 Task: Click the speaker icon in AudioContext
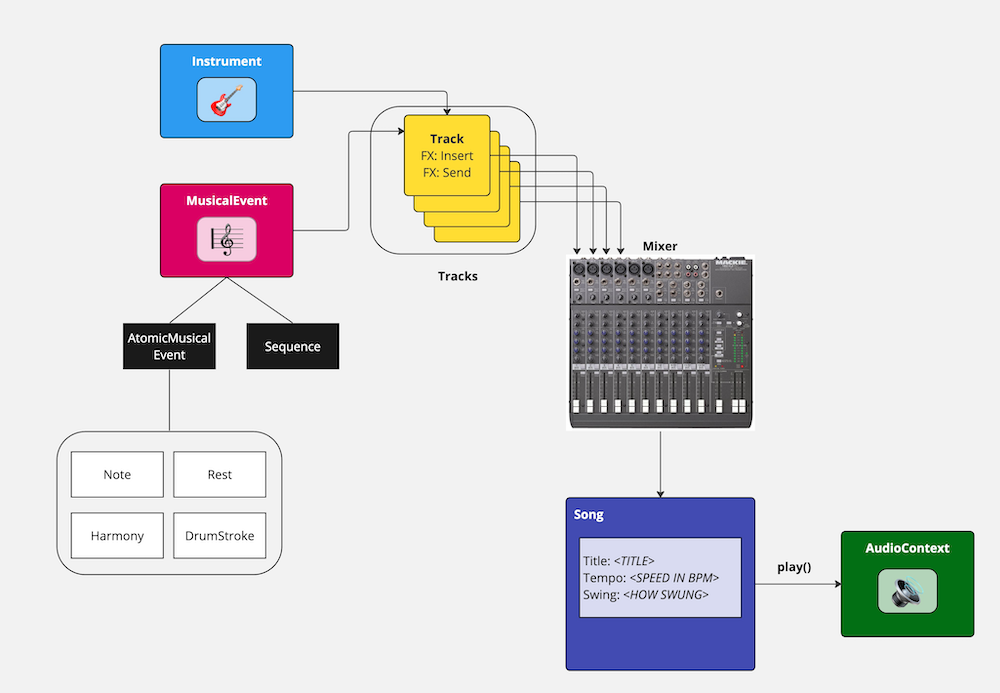(907, 590)
